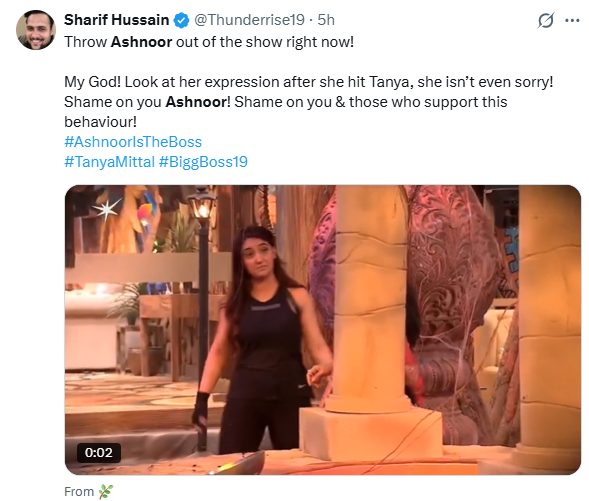Open the @Thunderrise19 handle link

pos(249,20)
